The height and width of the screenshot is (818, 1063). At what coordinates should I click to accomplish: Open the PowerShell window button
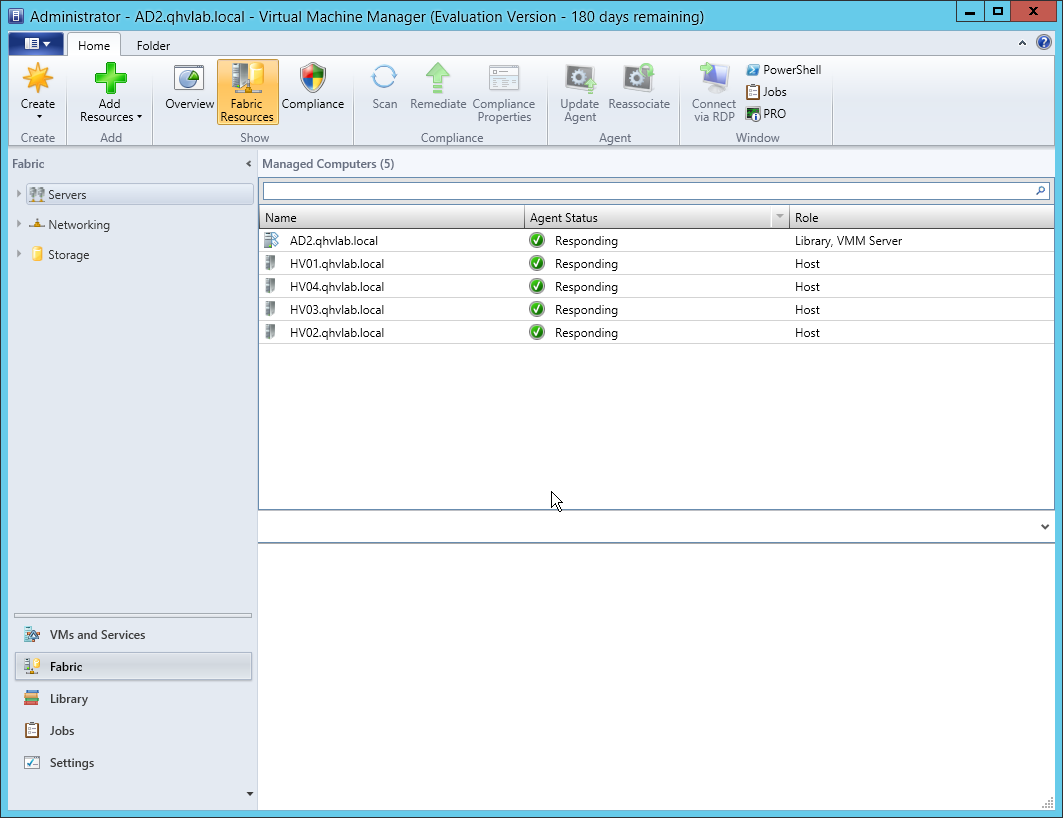784,70
